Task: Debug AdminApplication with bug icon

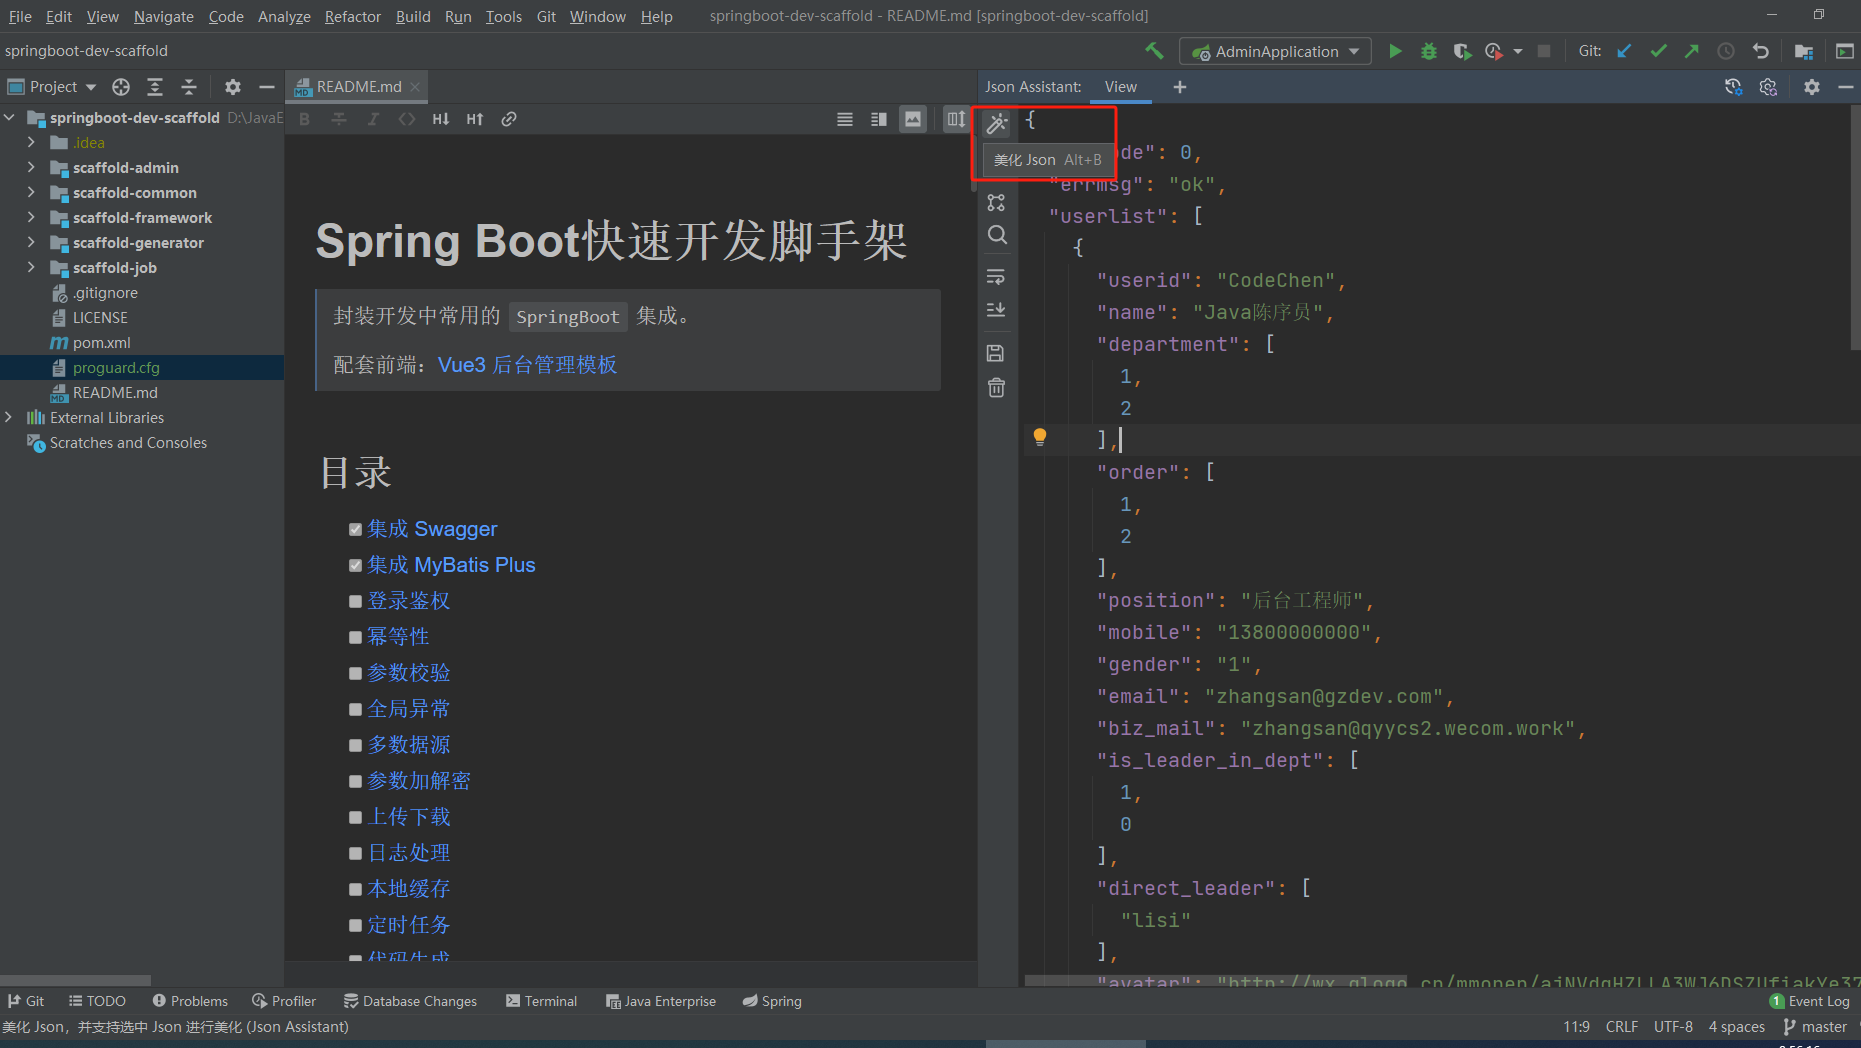Action: coord(1429,51)
